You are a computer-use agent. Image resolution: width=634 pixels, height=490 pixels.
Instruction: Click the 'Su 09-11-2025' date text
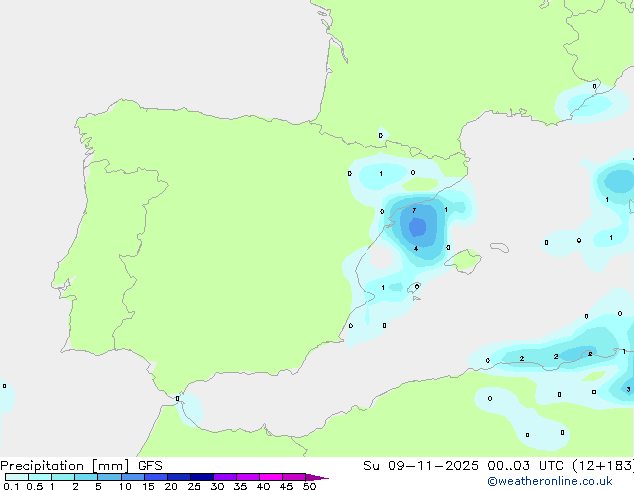click(x=421, y=466)
